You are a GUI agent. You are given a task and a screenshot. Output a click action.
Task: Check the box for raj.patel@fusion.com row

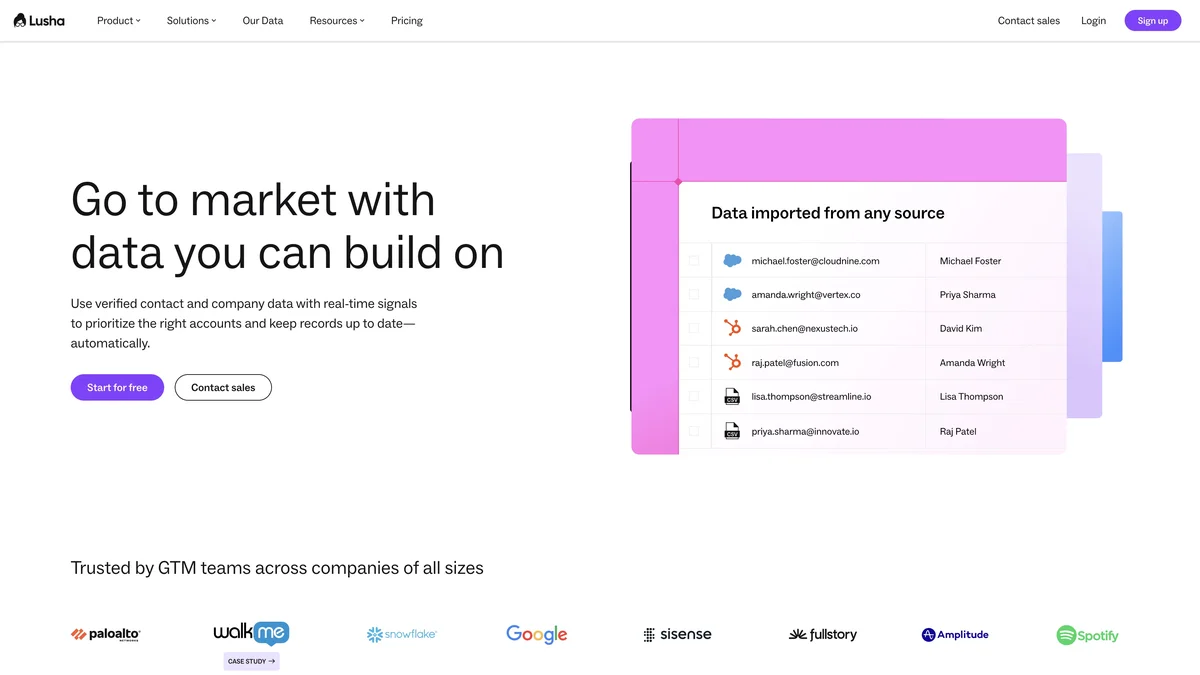(694, 362)
